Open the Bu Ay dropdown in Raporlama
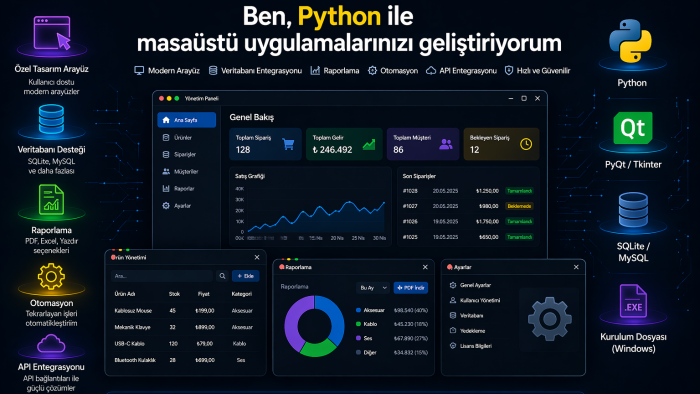The height and width of the screenshot is (394, 700). tap(373, 288)
